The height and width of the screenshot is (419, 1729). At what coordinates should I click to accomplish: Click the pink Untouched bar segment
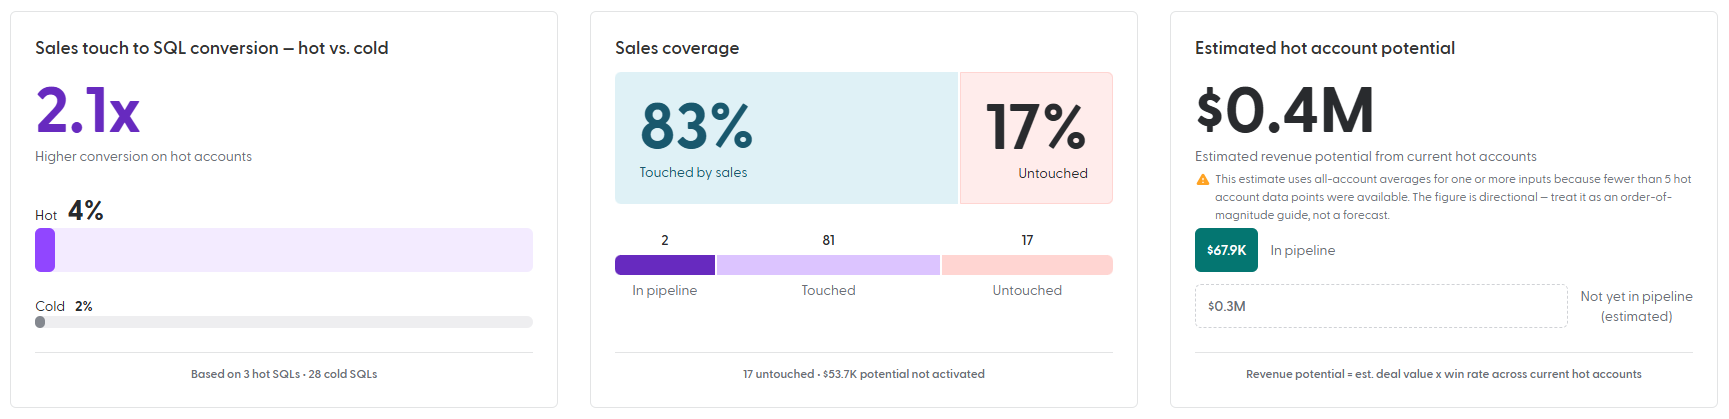tap(1027, 265)
